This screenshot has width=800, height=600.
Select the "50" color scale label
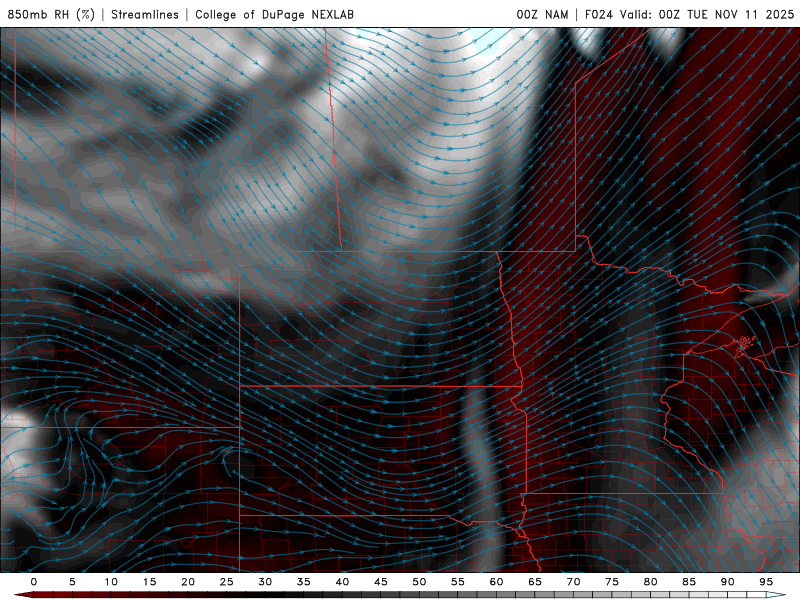coord(419,582)
